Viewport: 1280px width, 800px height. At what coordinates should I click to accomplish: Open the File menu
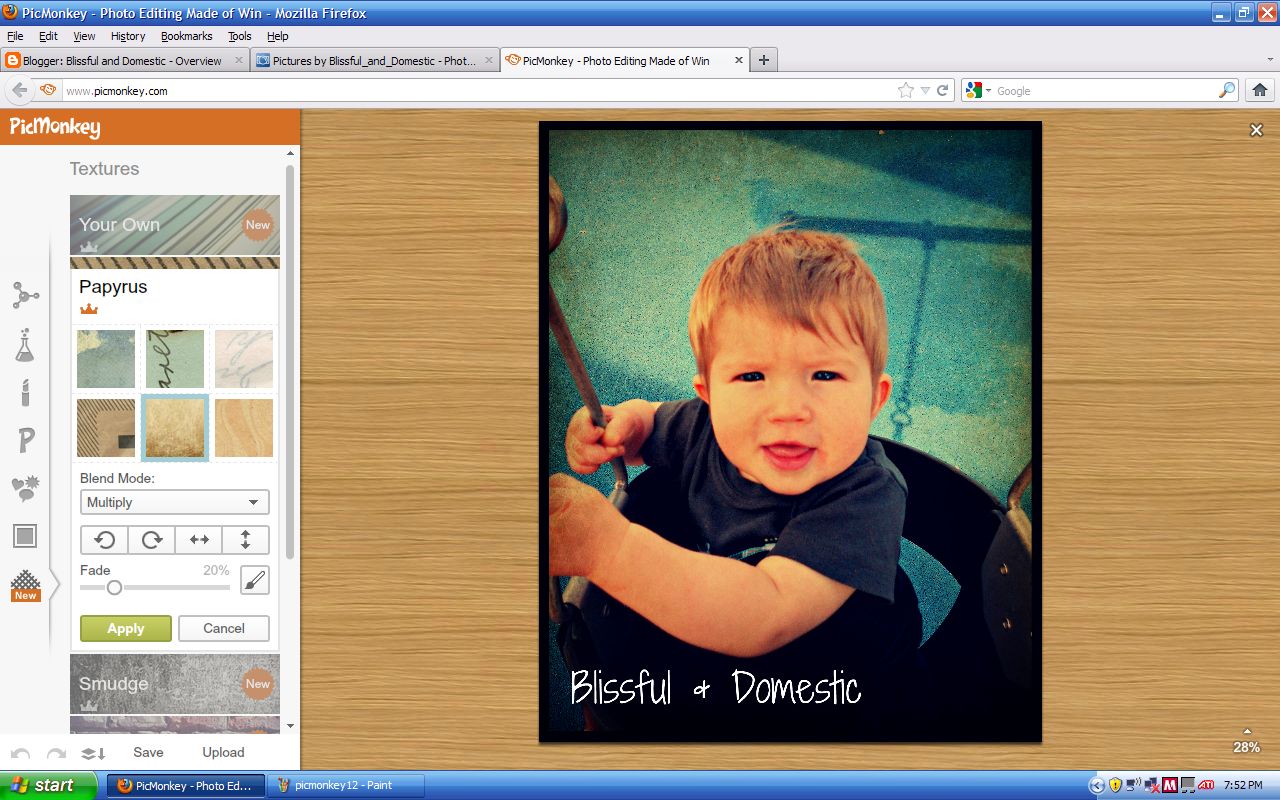coord(15,36)
